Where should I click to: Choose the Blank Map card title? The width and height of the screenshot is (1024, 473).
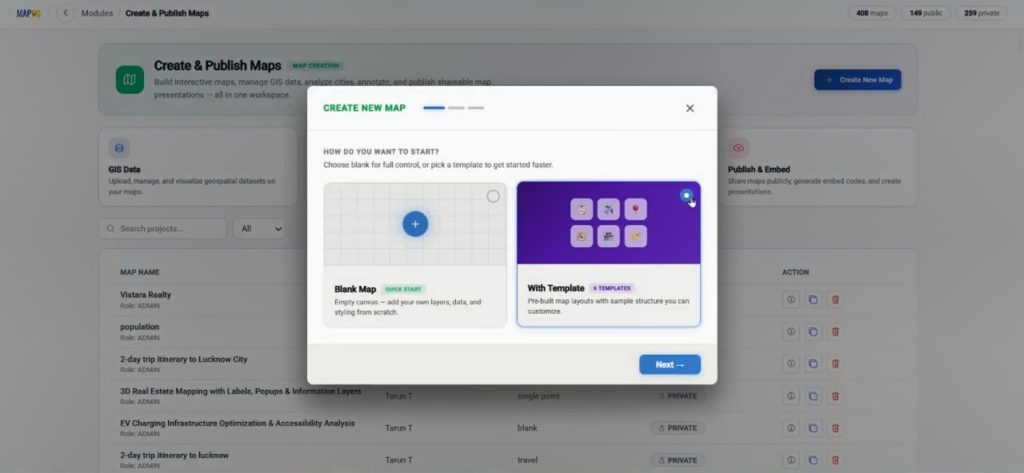[x=355, y=289]
